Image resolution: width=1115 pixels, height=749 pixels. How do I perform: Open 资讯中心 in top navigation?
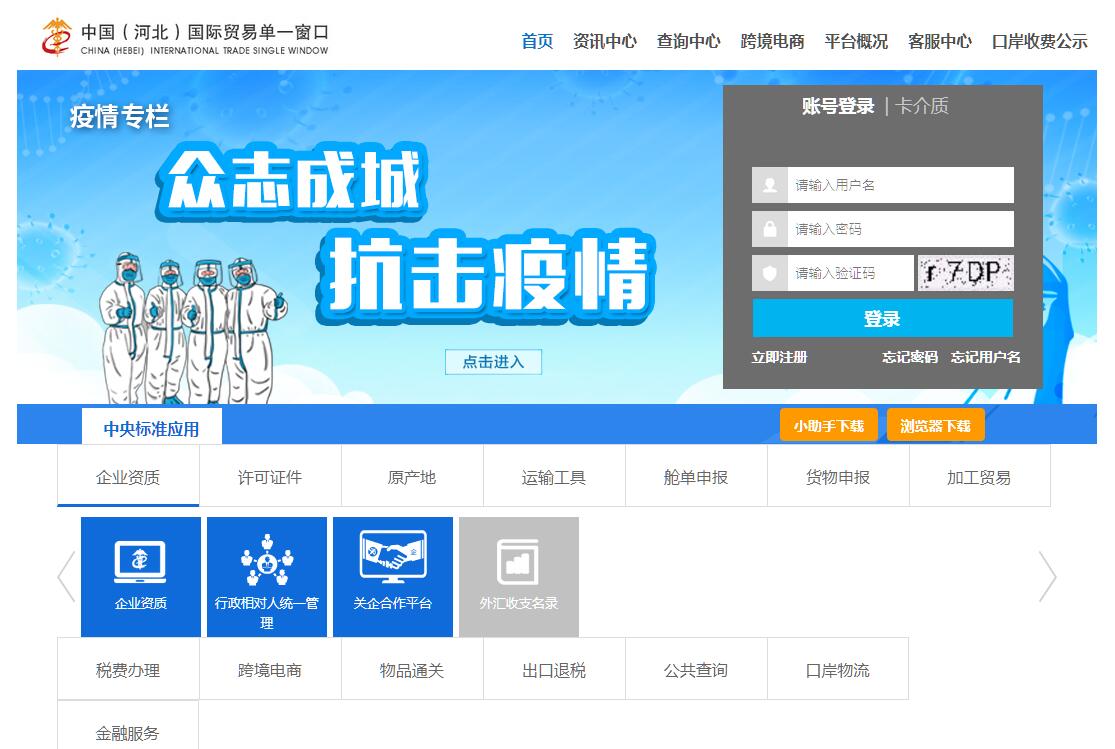click(604, 41)
